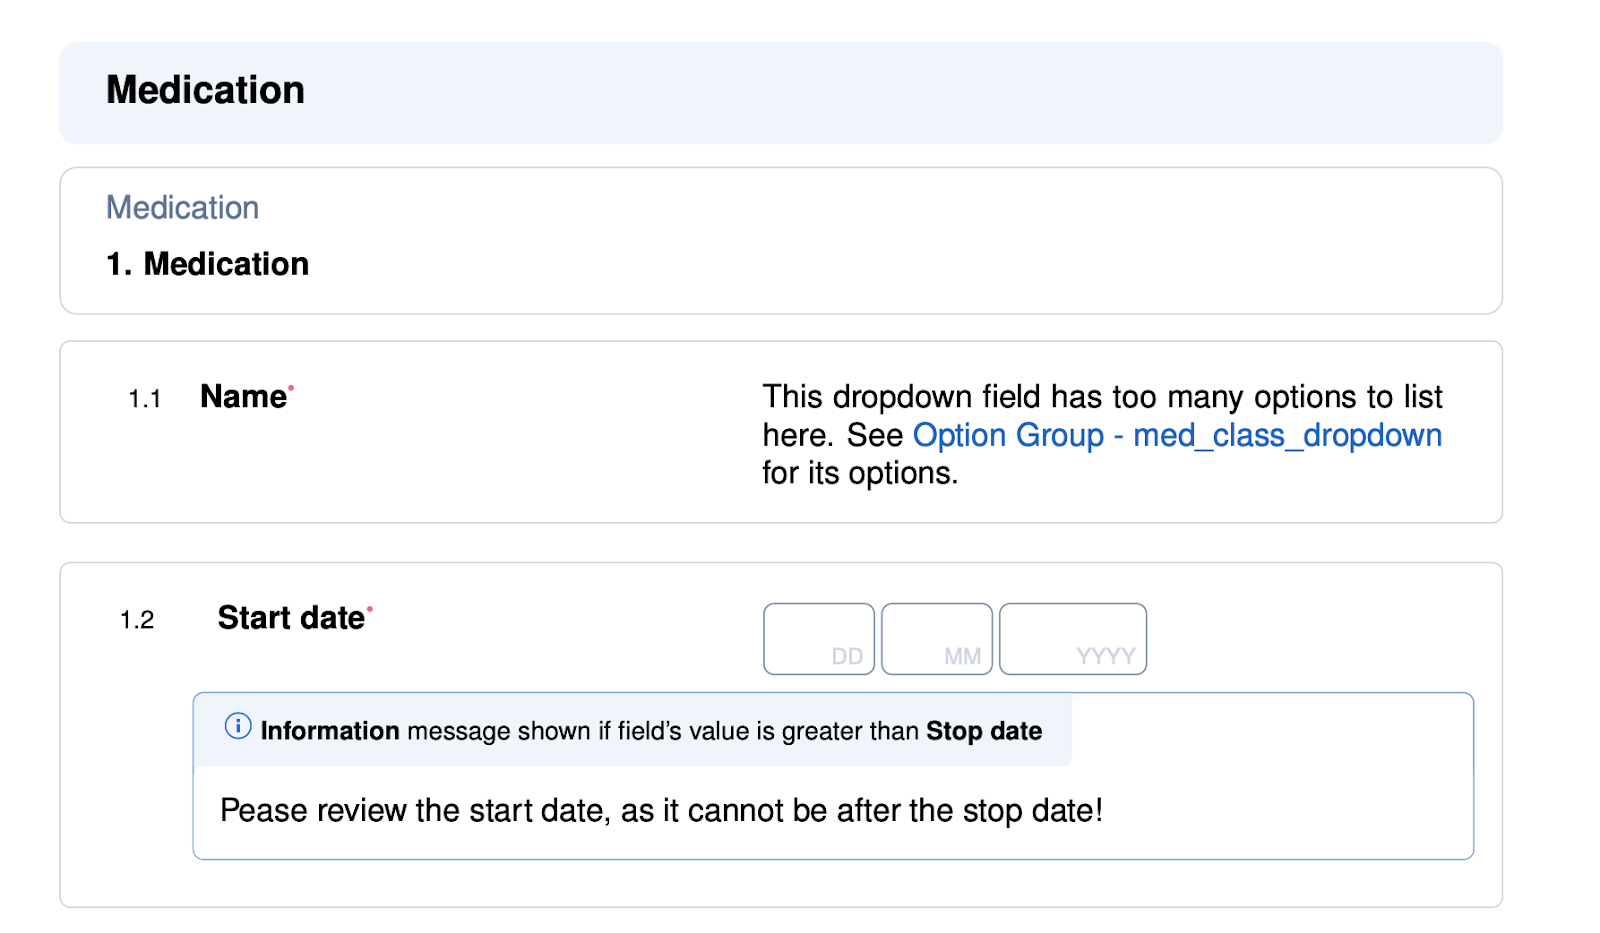Viewport: 1600px width, 933px height.
Task: Focus the DD day input box
Action: tap(818, 639)
